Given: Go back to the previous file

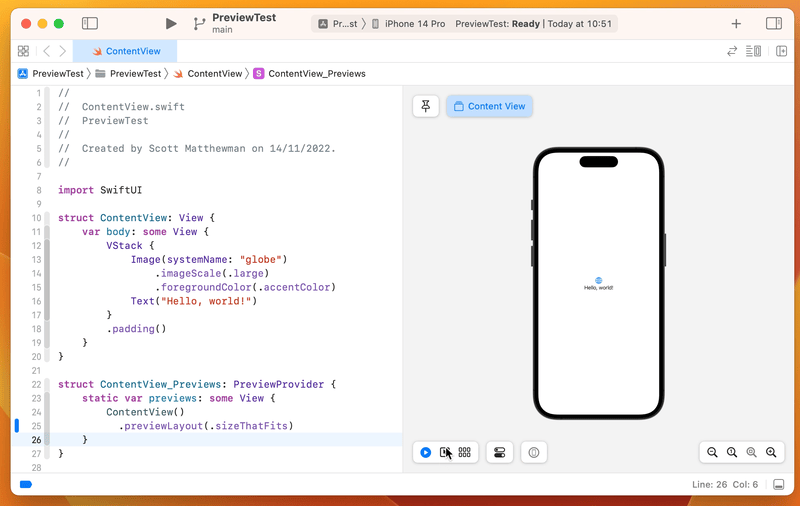Looking at the screenshot, I should [46, 51].
